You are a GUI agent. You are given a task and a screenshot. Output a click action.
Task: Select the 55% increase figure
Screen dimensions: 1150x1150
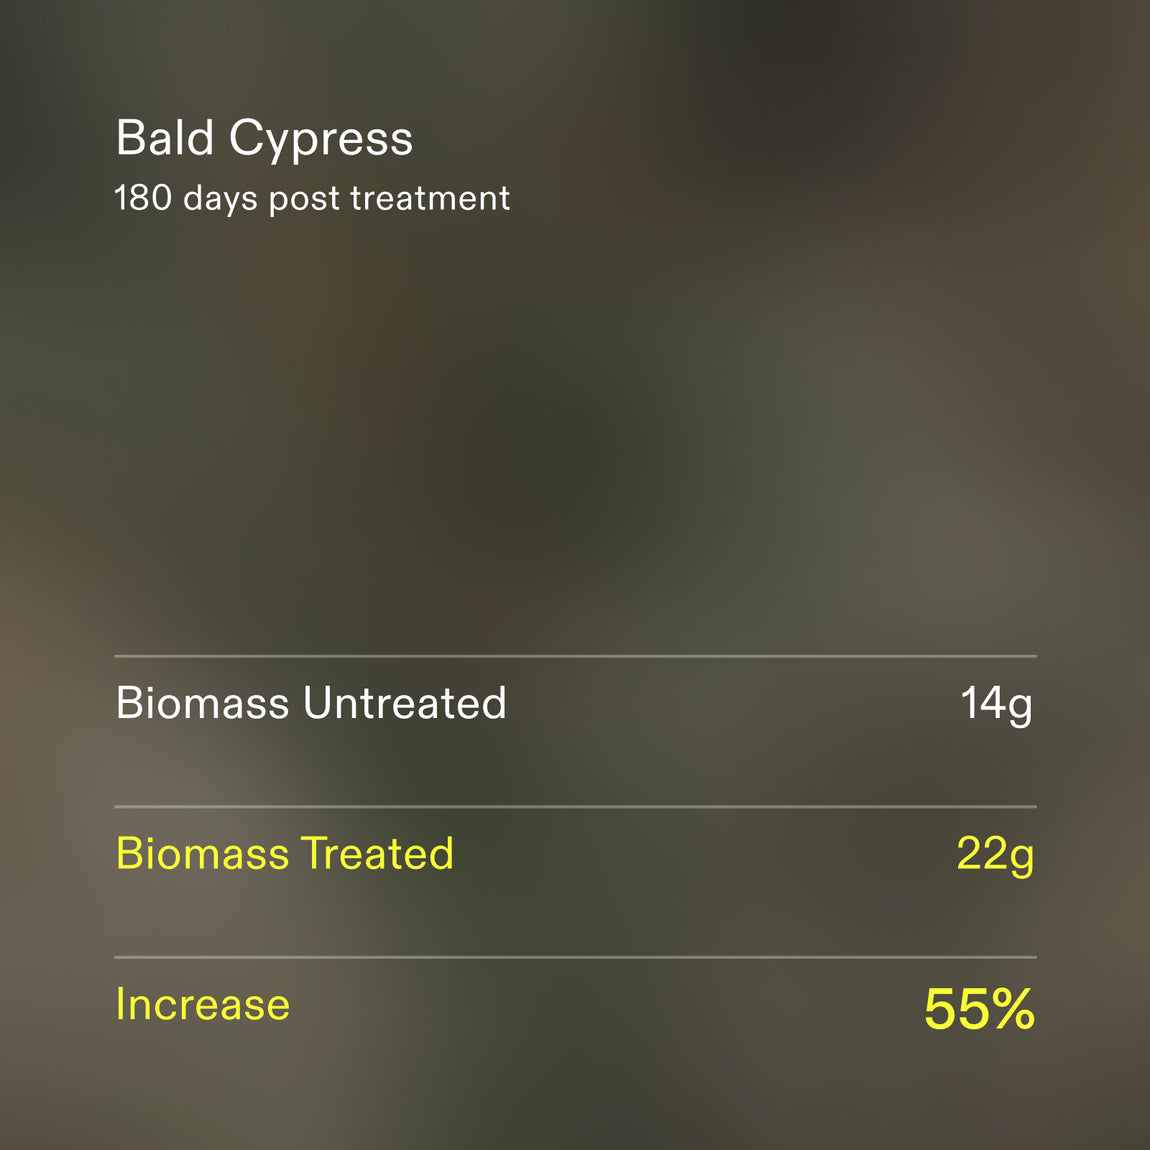point(979,1008)
